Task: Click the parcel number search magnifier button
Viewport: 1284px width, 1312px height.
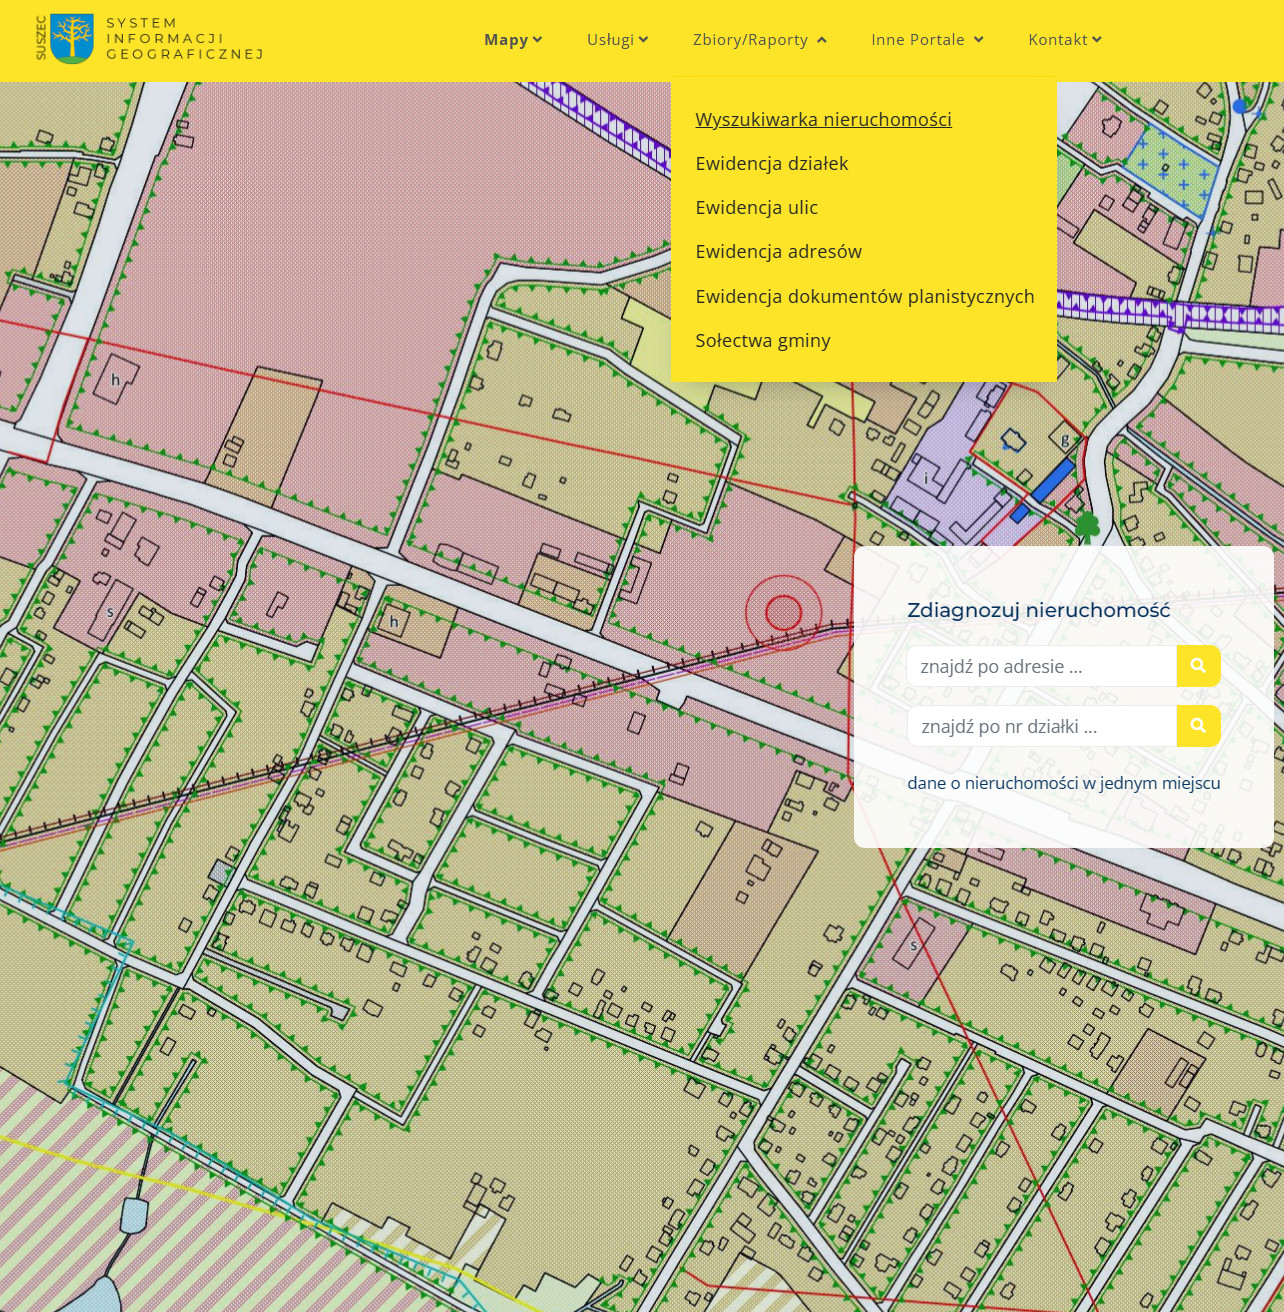Action: [1198, 726]
